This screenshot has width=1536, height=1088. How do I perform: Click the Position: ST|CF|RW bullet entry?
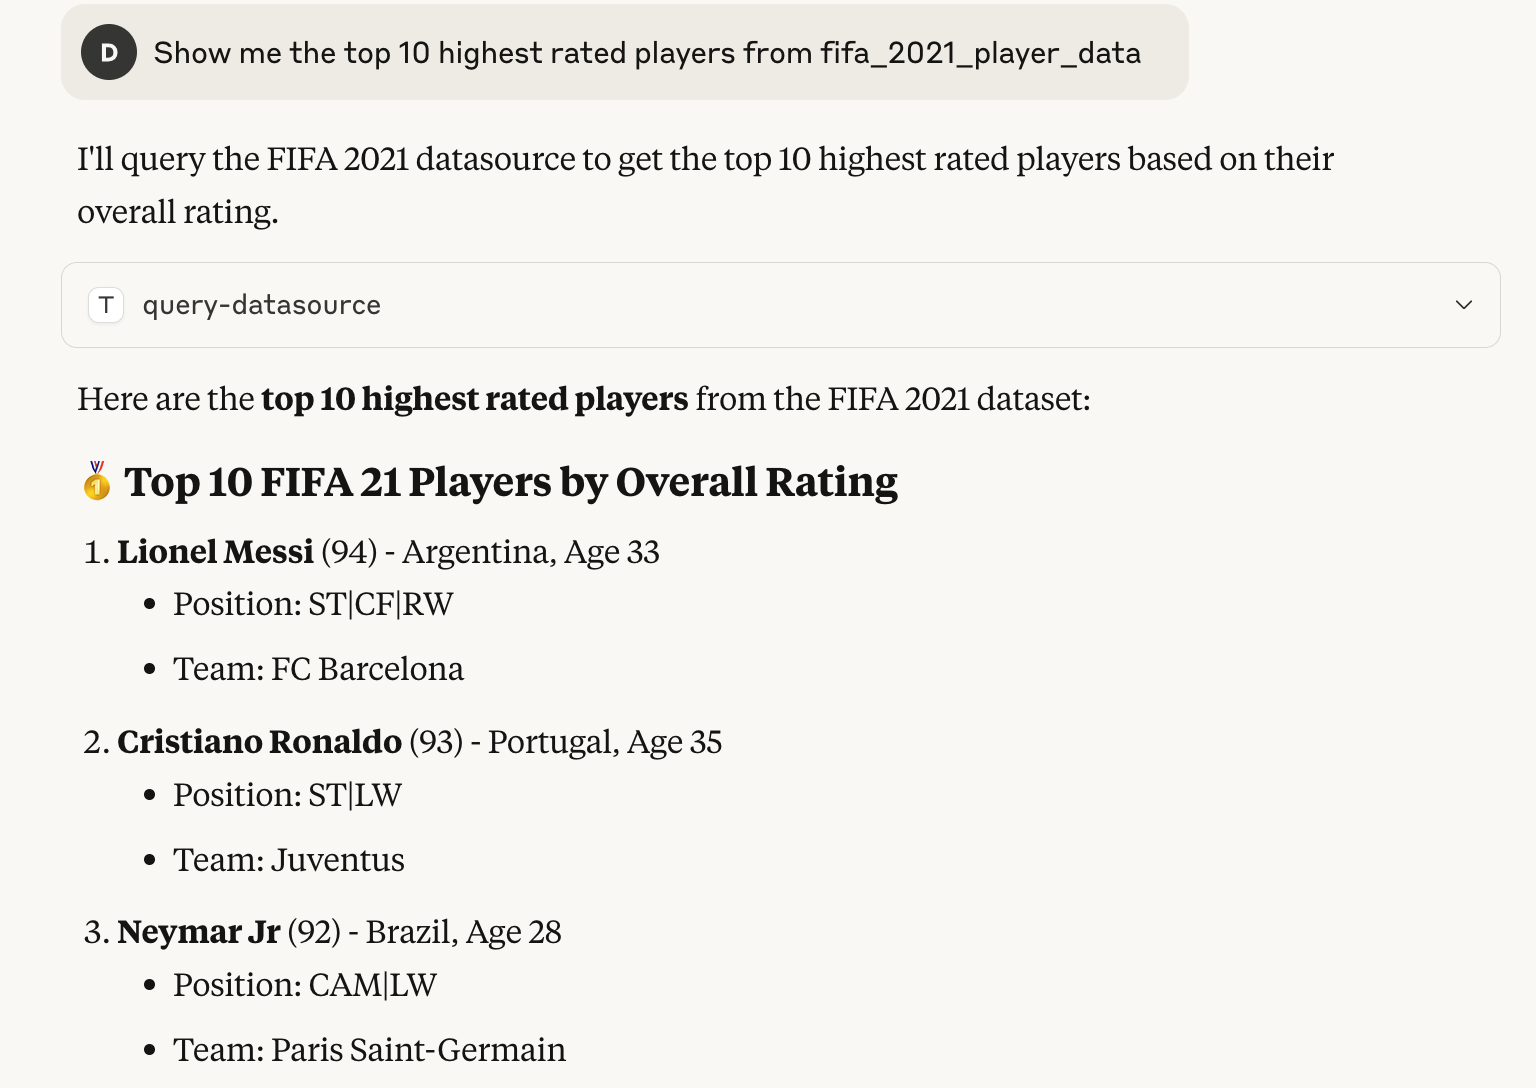click(x=312, y=603)
